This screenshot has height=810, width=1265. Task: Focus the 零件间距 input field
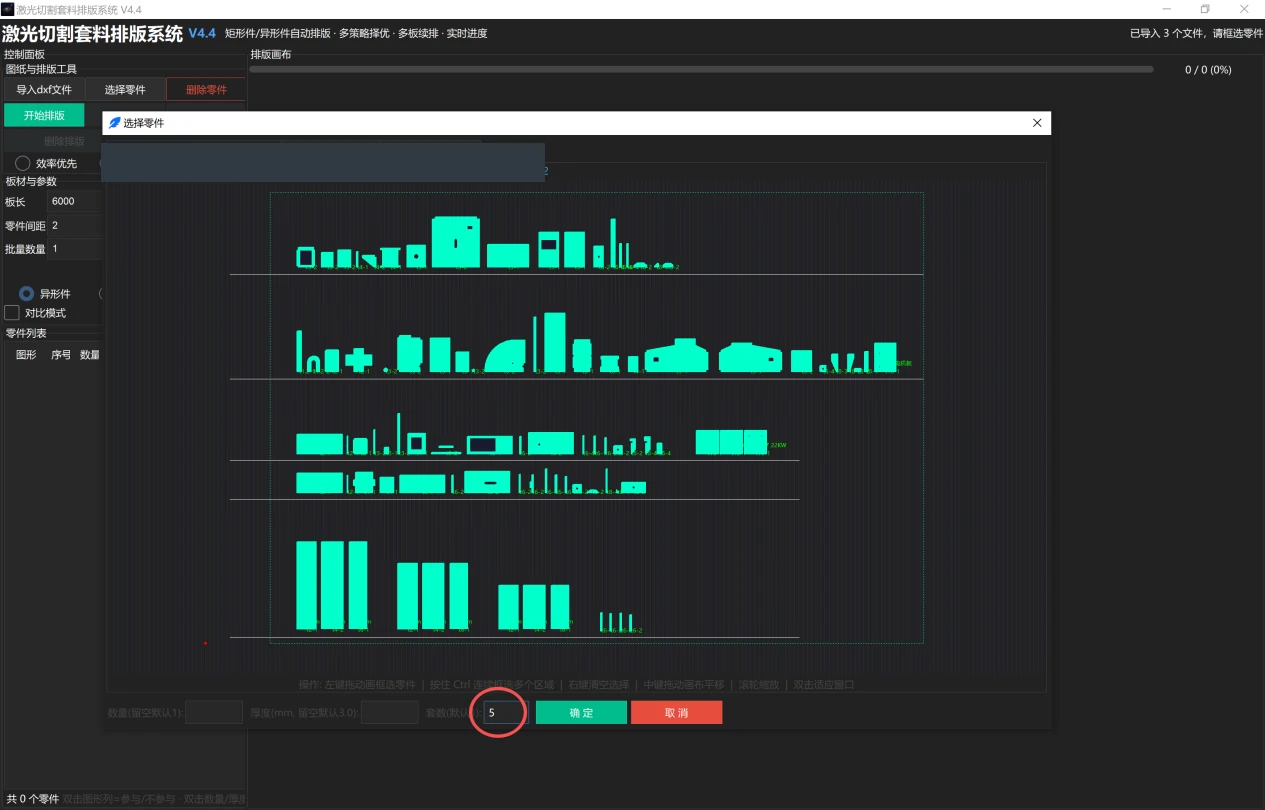75,226
